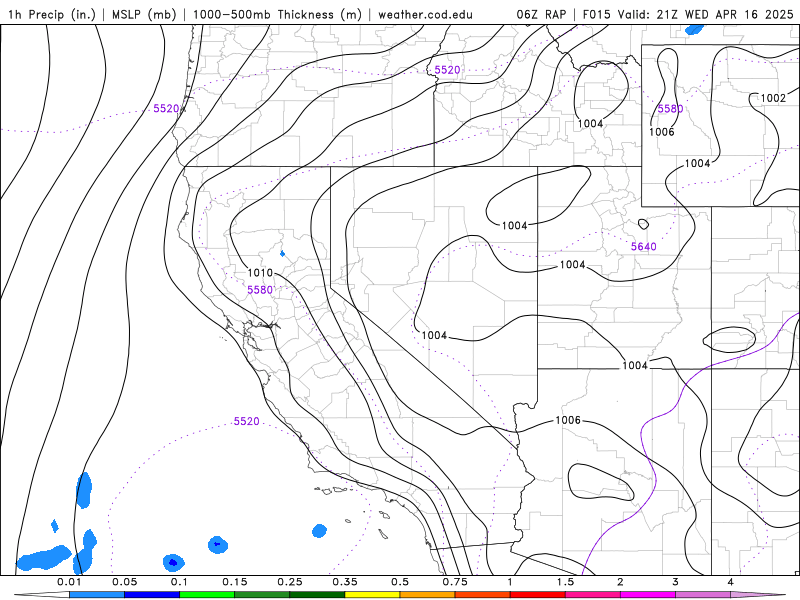
Task: Click the 0.25 legend value
Action: [290, 582]
